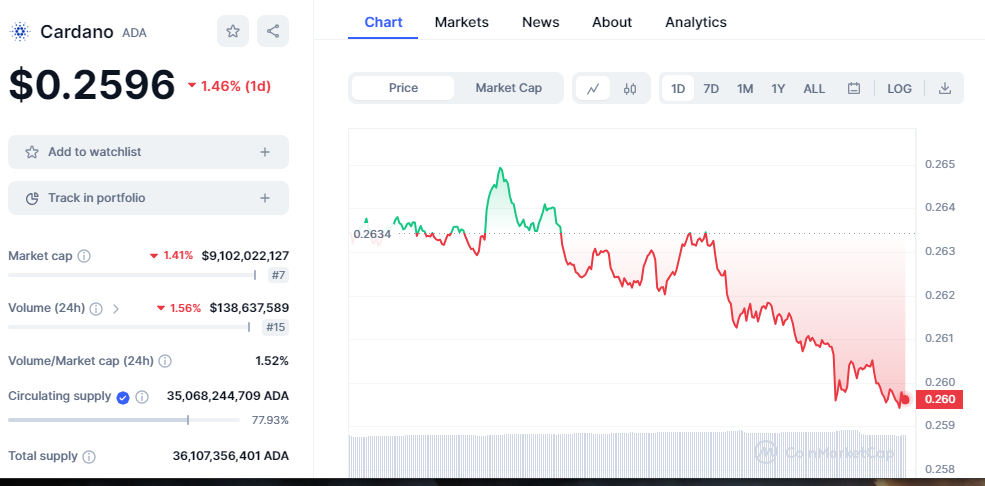Select ALL time range
Image resolution: width=985 pixels, height=486 pixels.
click(814, 89)
